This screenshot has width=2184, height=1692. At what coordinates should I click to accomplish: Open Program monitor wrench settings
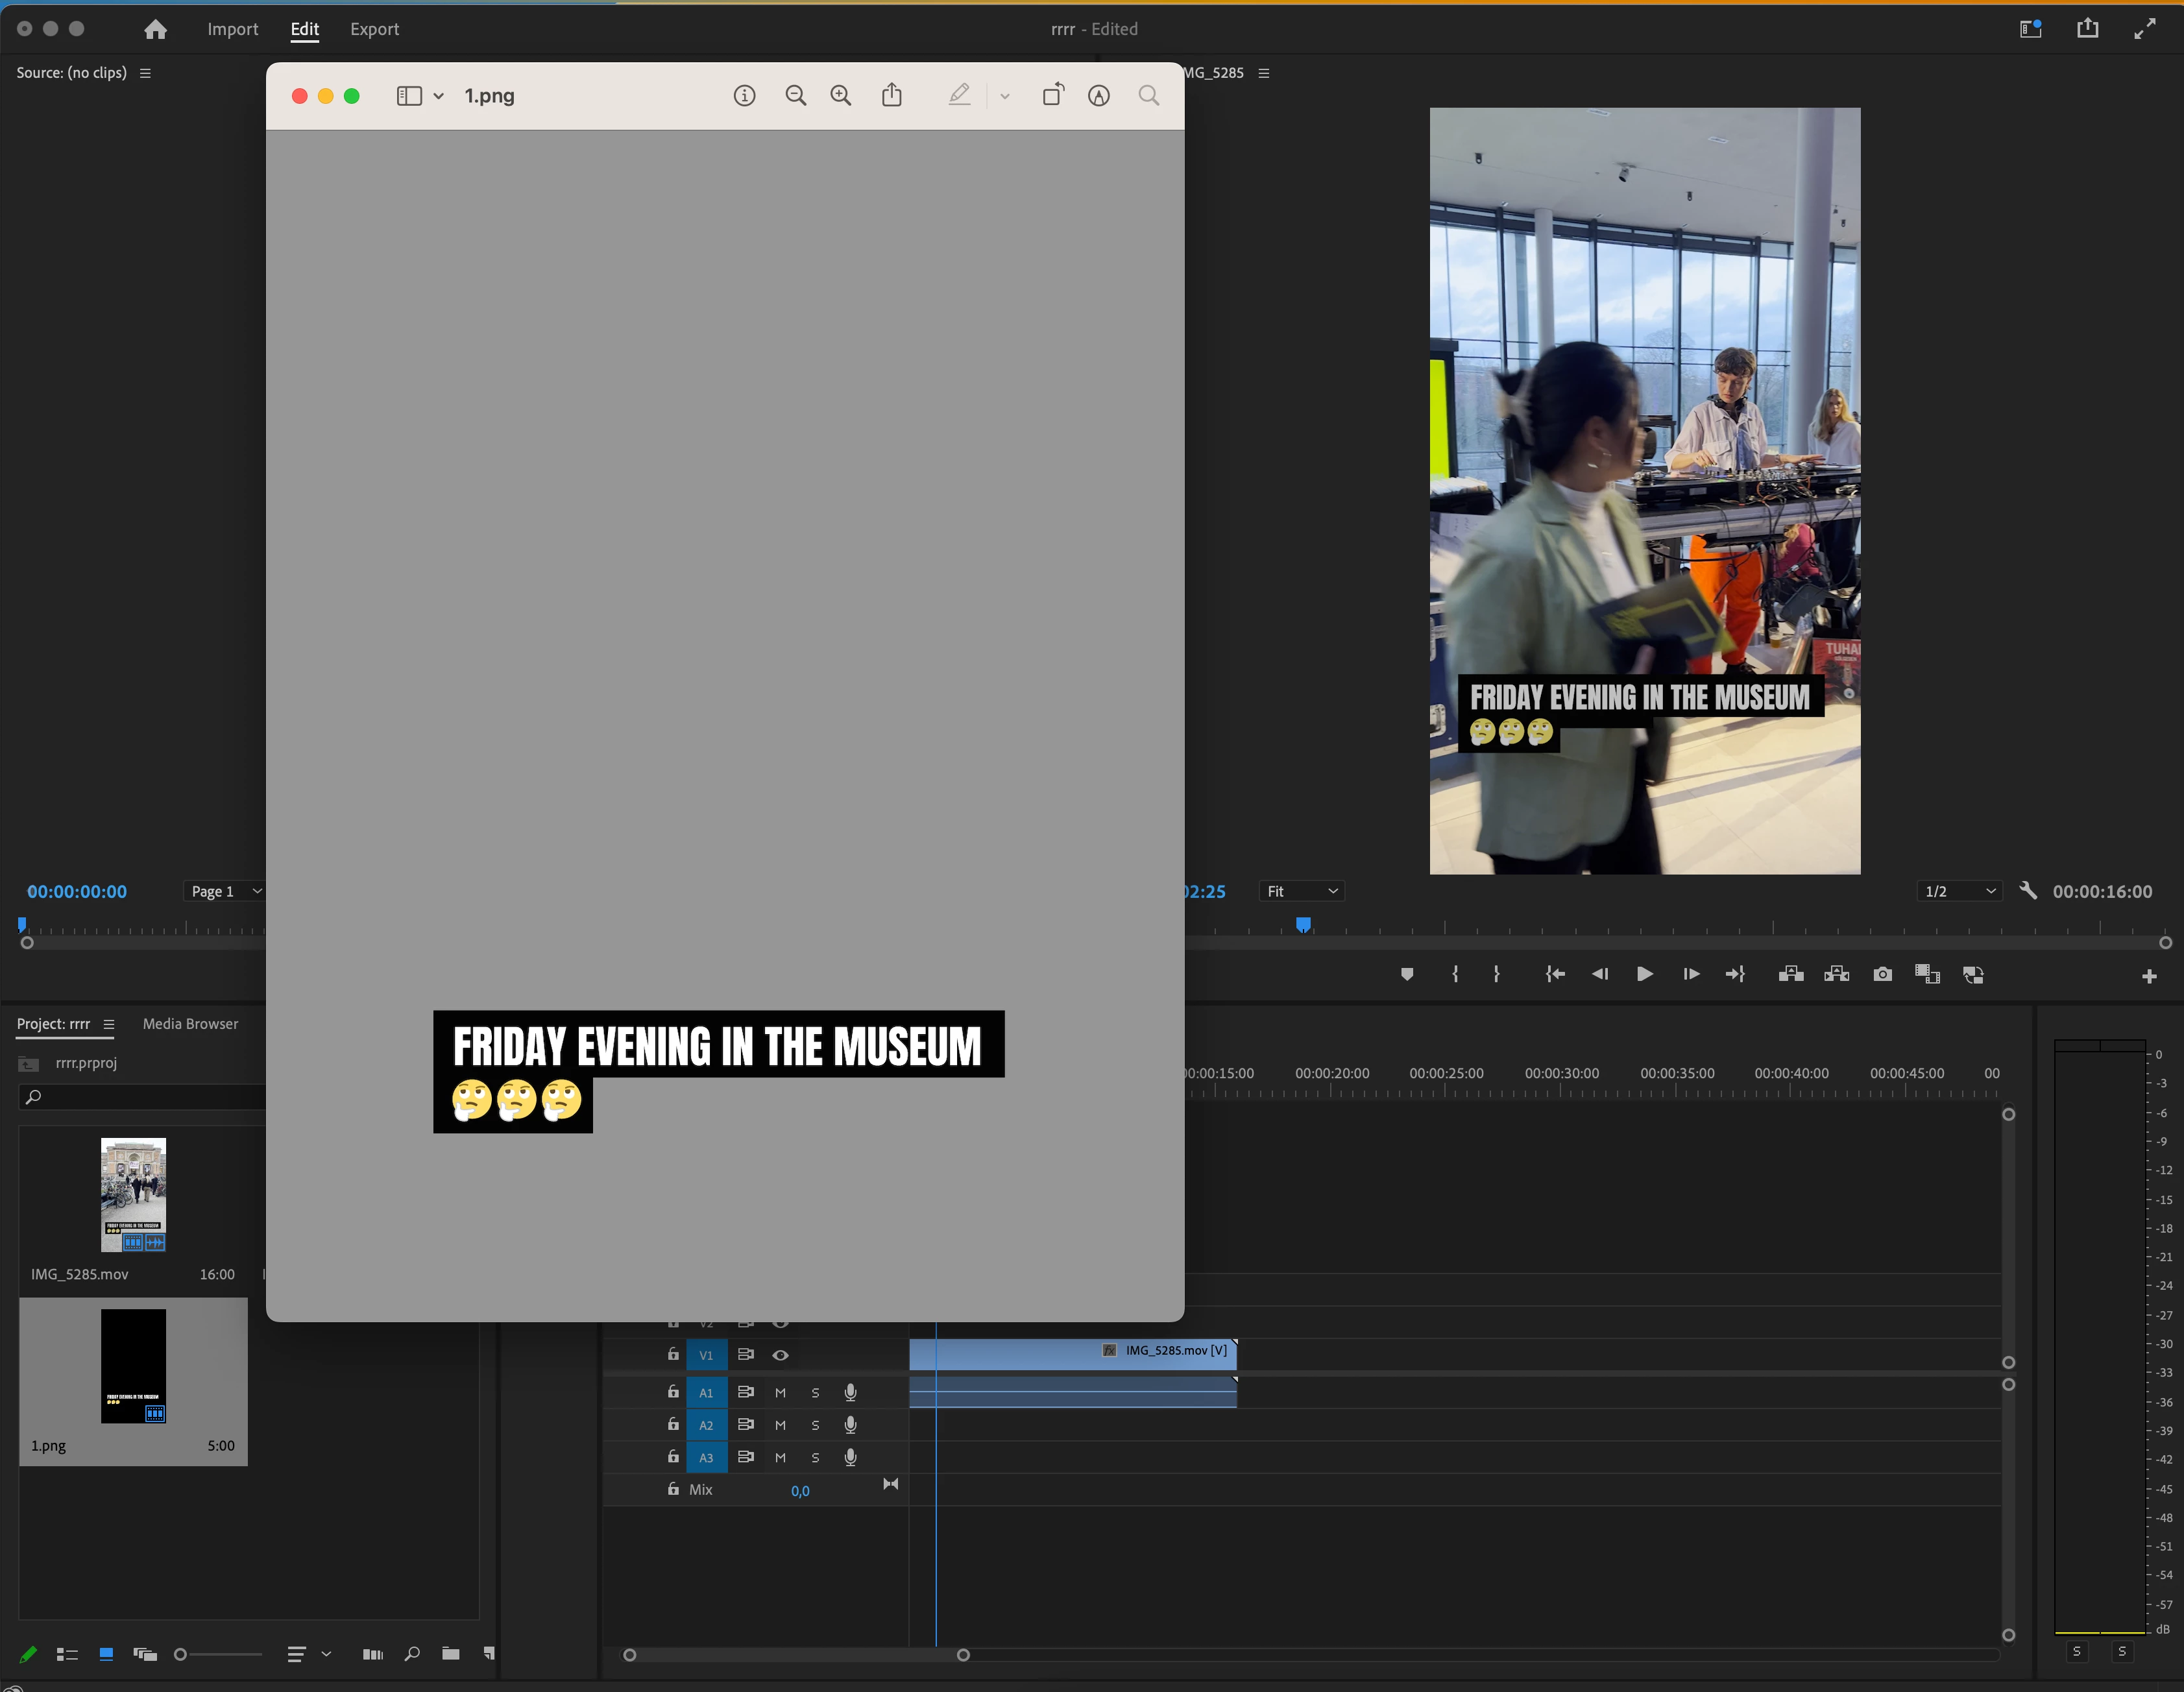2028,890
